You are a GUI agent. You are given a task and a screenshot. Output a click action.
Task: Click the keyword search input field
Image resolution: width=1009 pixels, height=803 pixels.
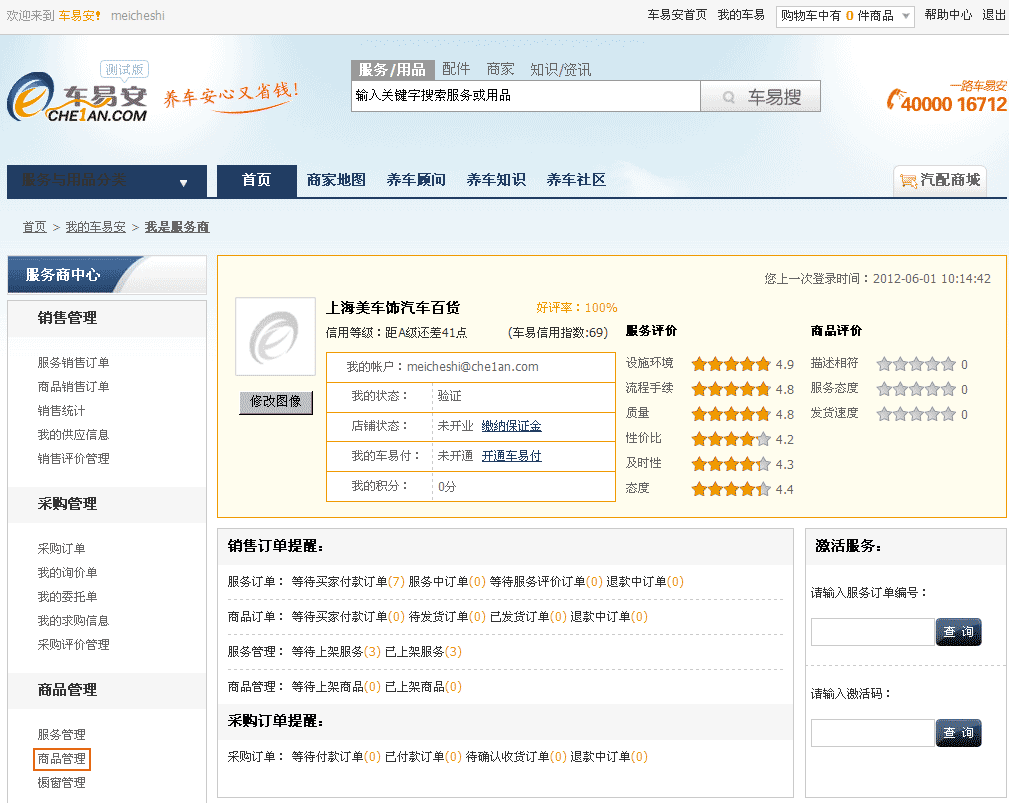tap(526, 96)
